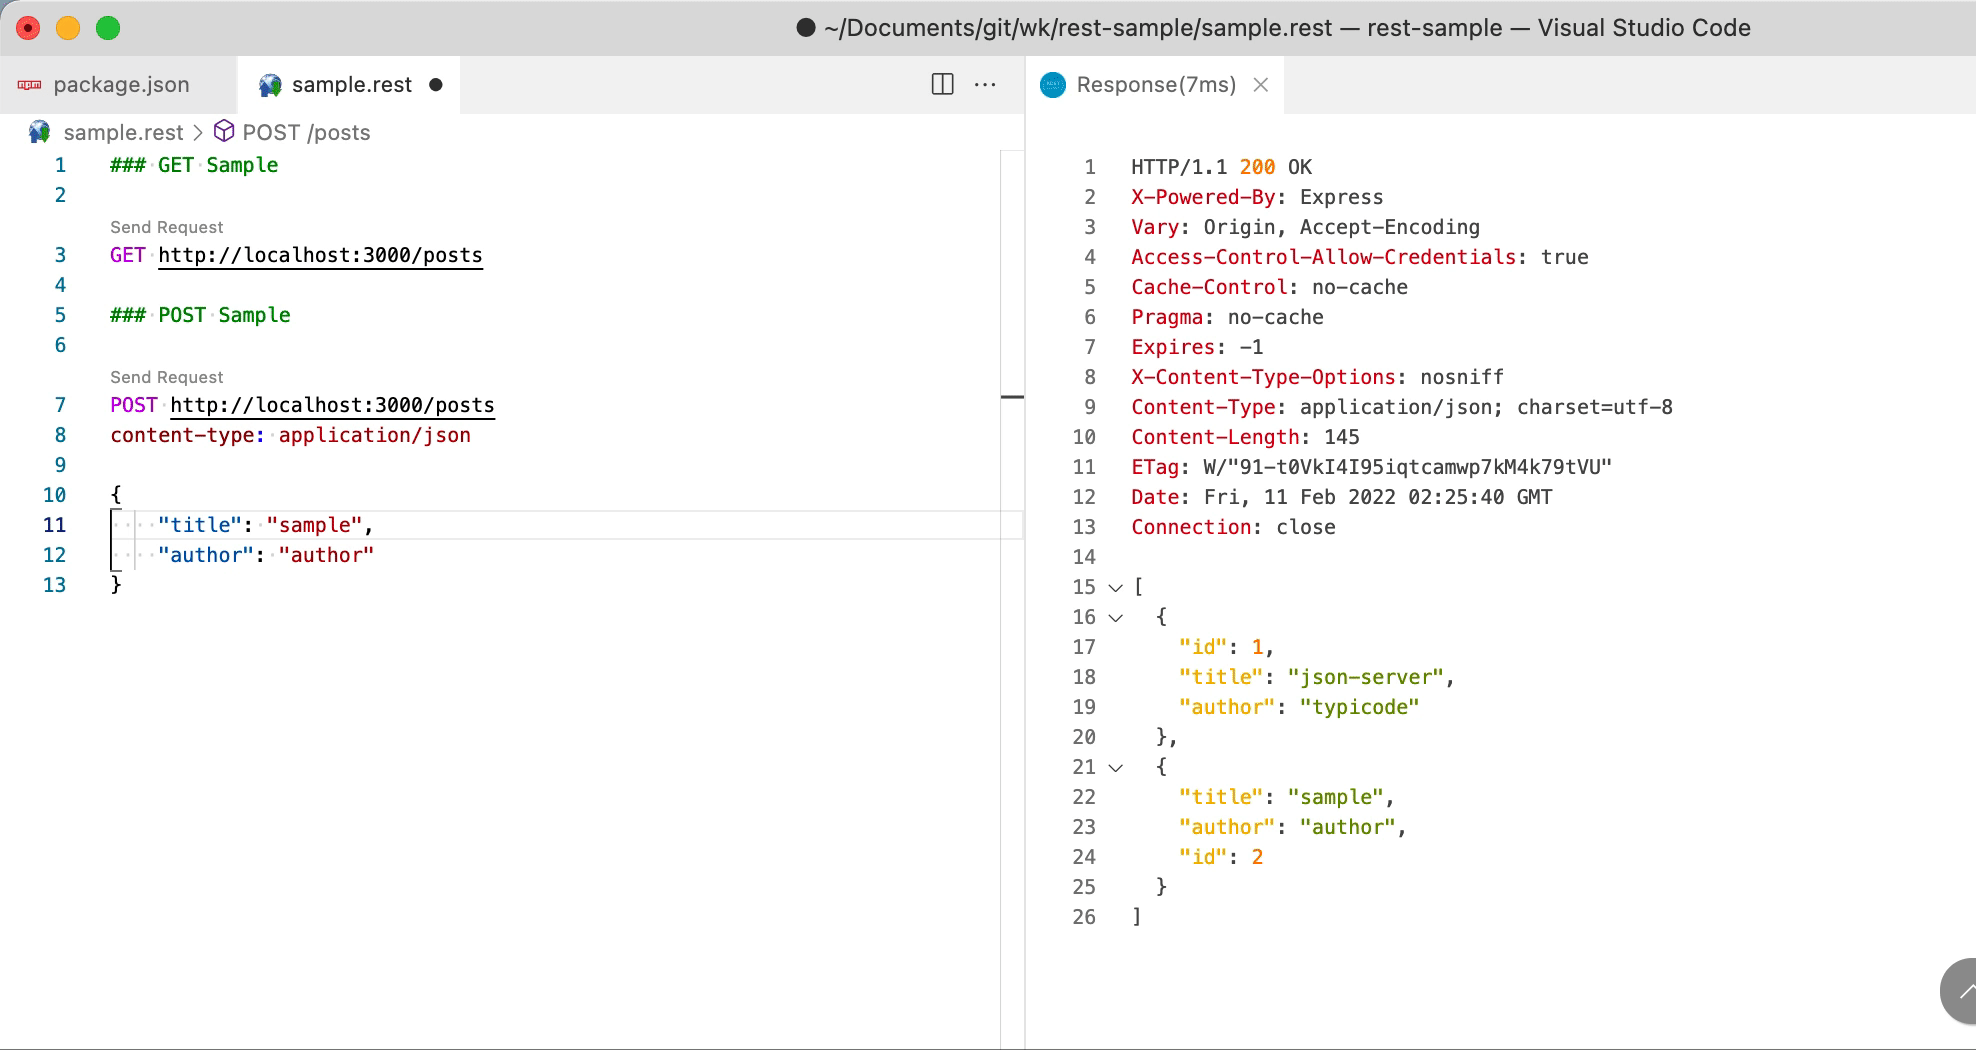Click the green macOS fullscreen button
The height and width of the screenshot is (1050, 1976).
point(108,28)
